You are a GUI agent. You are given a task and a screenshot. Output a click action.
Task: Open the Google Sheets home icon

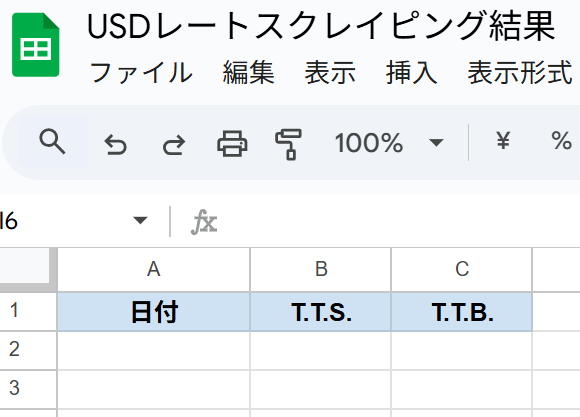click(36, 45)
